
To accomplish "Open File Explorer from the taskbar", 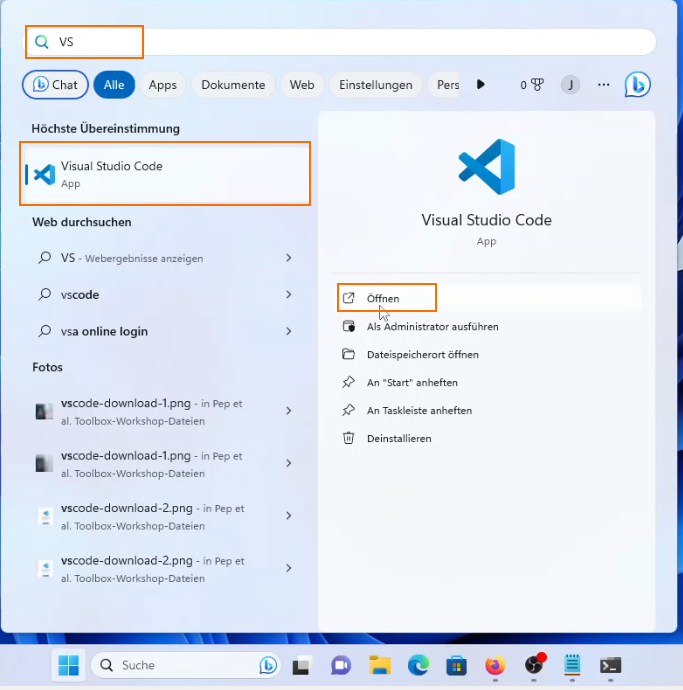I will click(x=380, y=665).
